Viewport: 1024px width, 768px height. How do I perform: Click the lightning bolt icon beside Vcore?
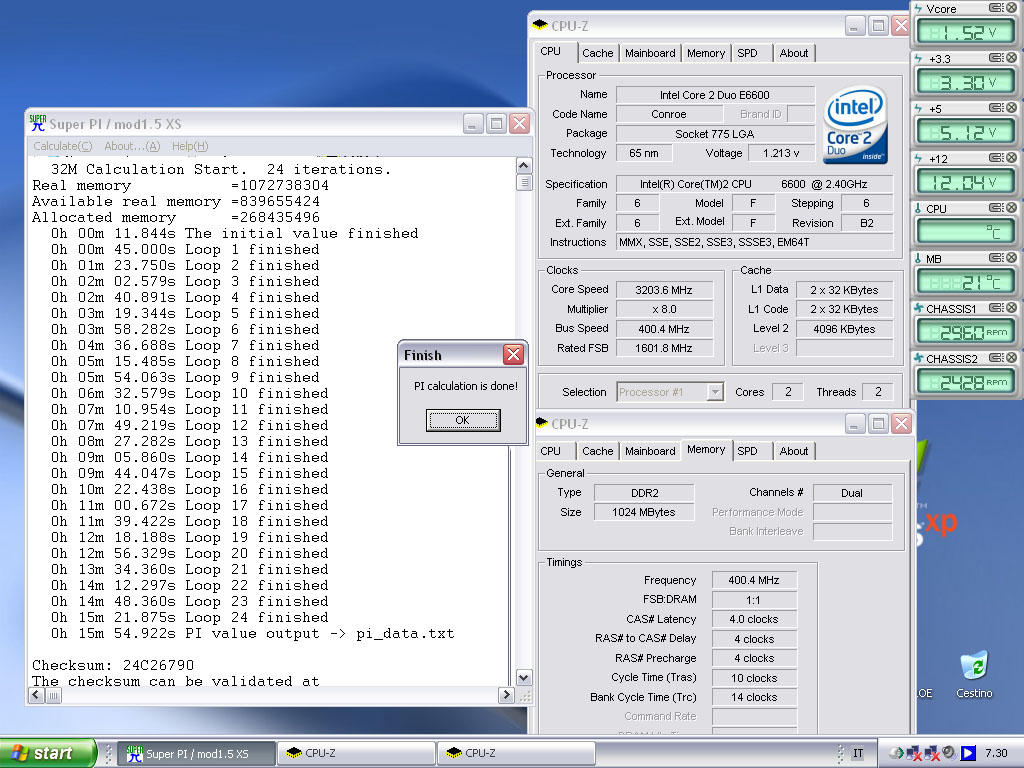point(918,8)
